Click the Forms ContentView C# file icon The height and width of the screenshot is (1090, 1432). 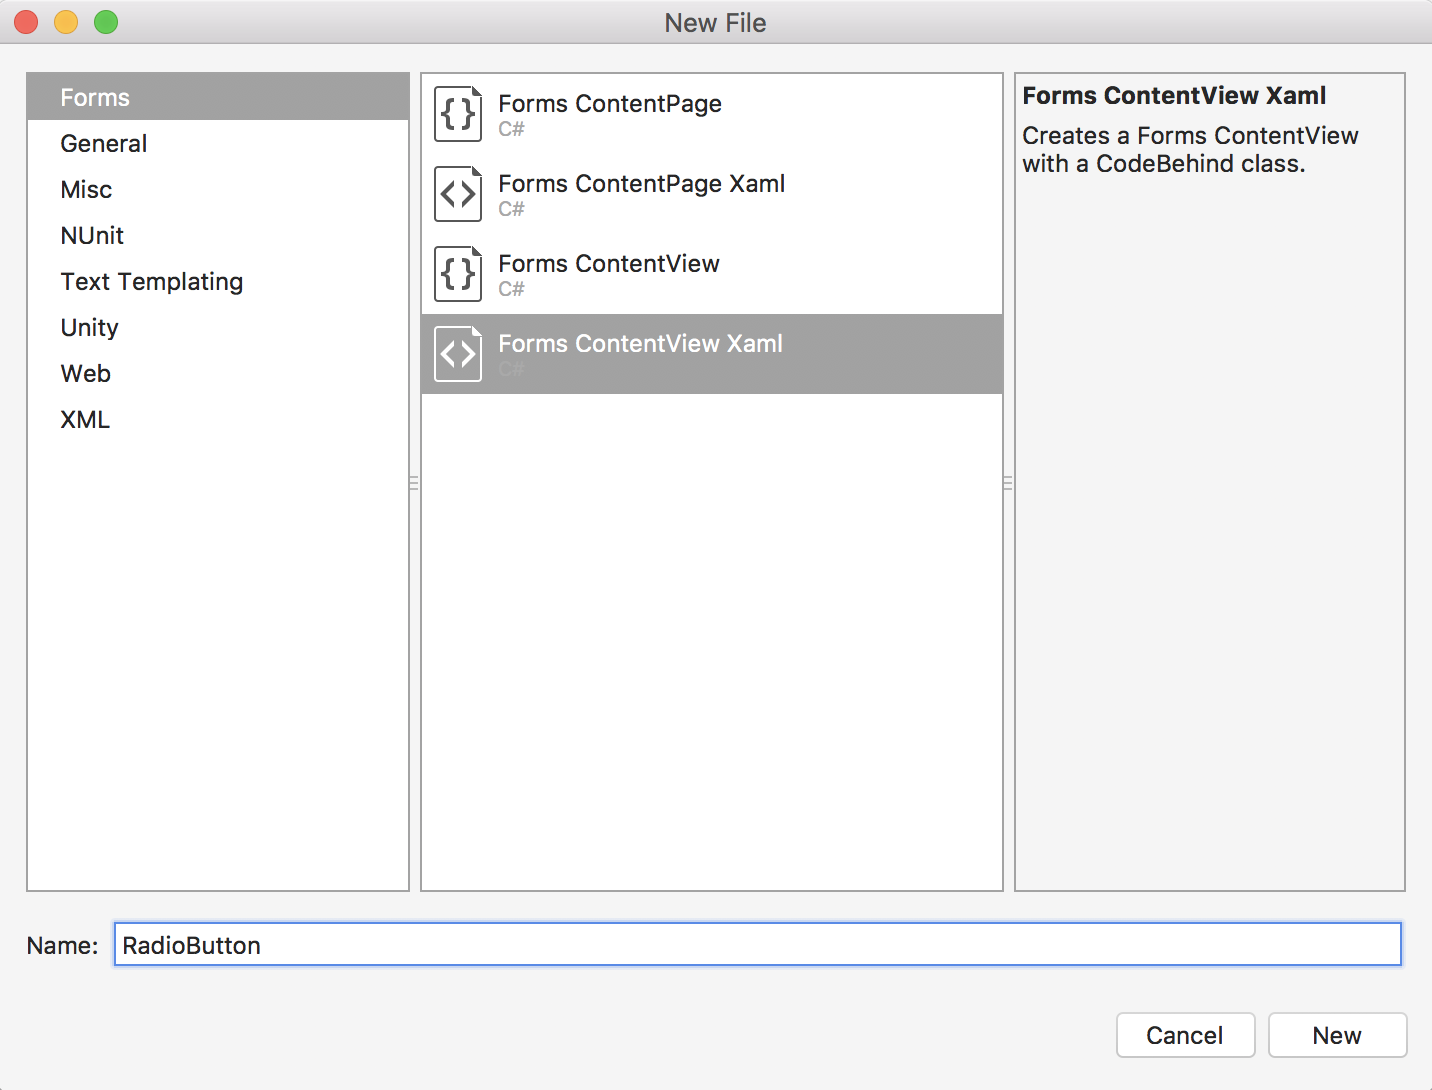457,274
